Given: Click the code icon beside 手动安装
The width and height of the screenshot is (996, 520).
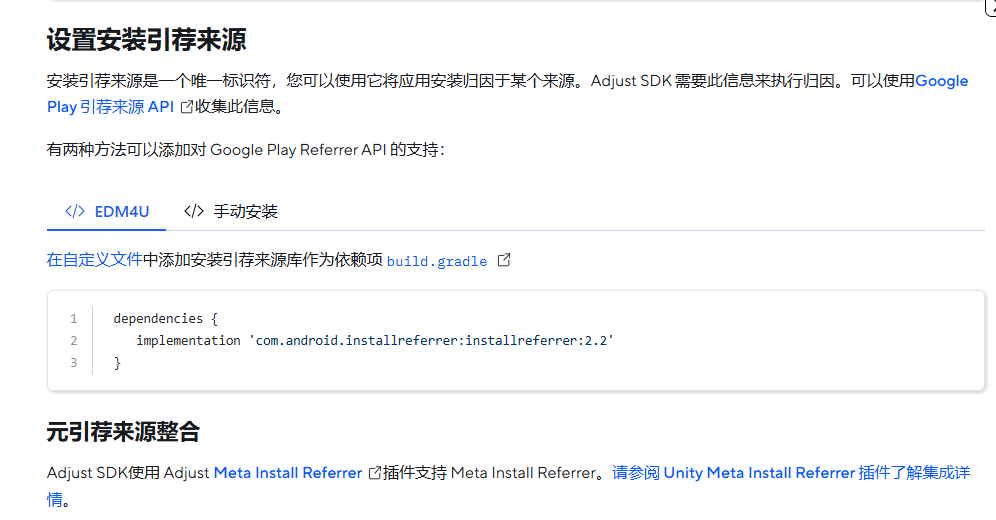Looking at the screenshot, I should [x=194, y=211].
